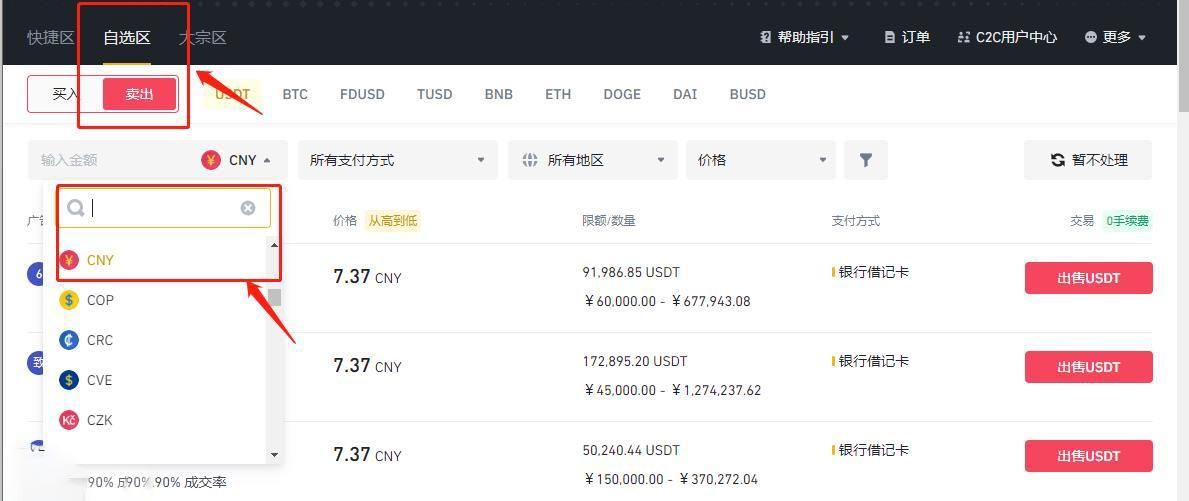The image size is (1189, 501).
Task: Switch toggle to 买入
Action: tap(65, 94)
